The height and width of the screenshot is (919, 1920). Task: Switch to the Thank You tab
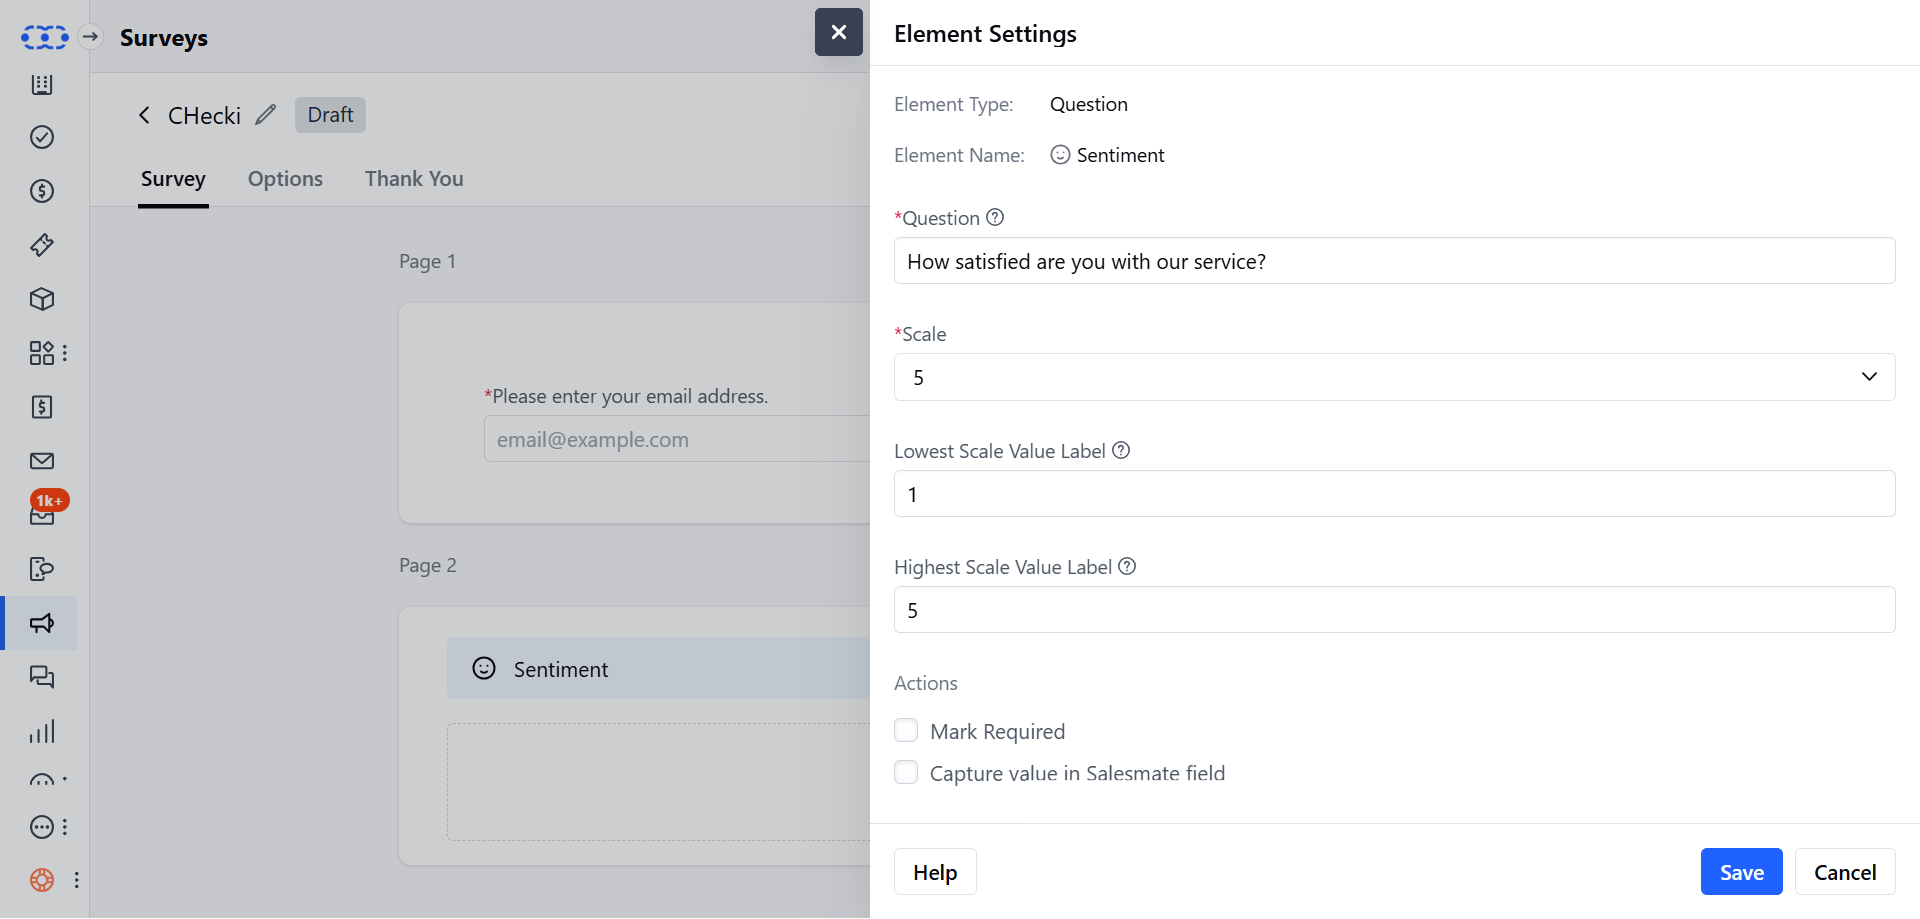tap(414, 179)
